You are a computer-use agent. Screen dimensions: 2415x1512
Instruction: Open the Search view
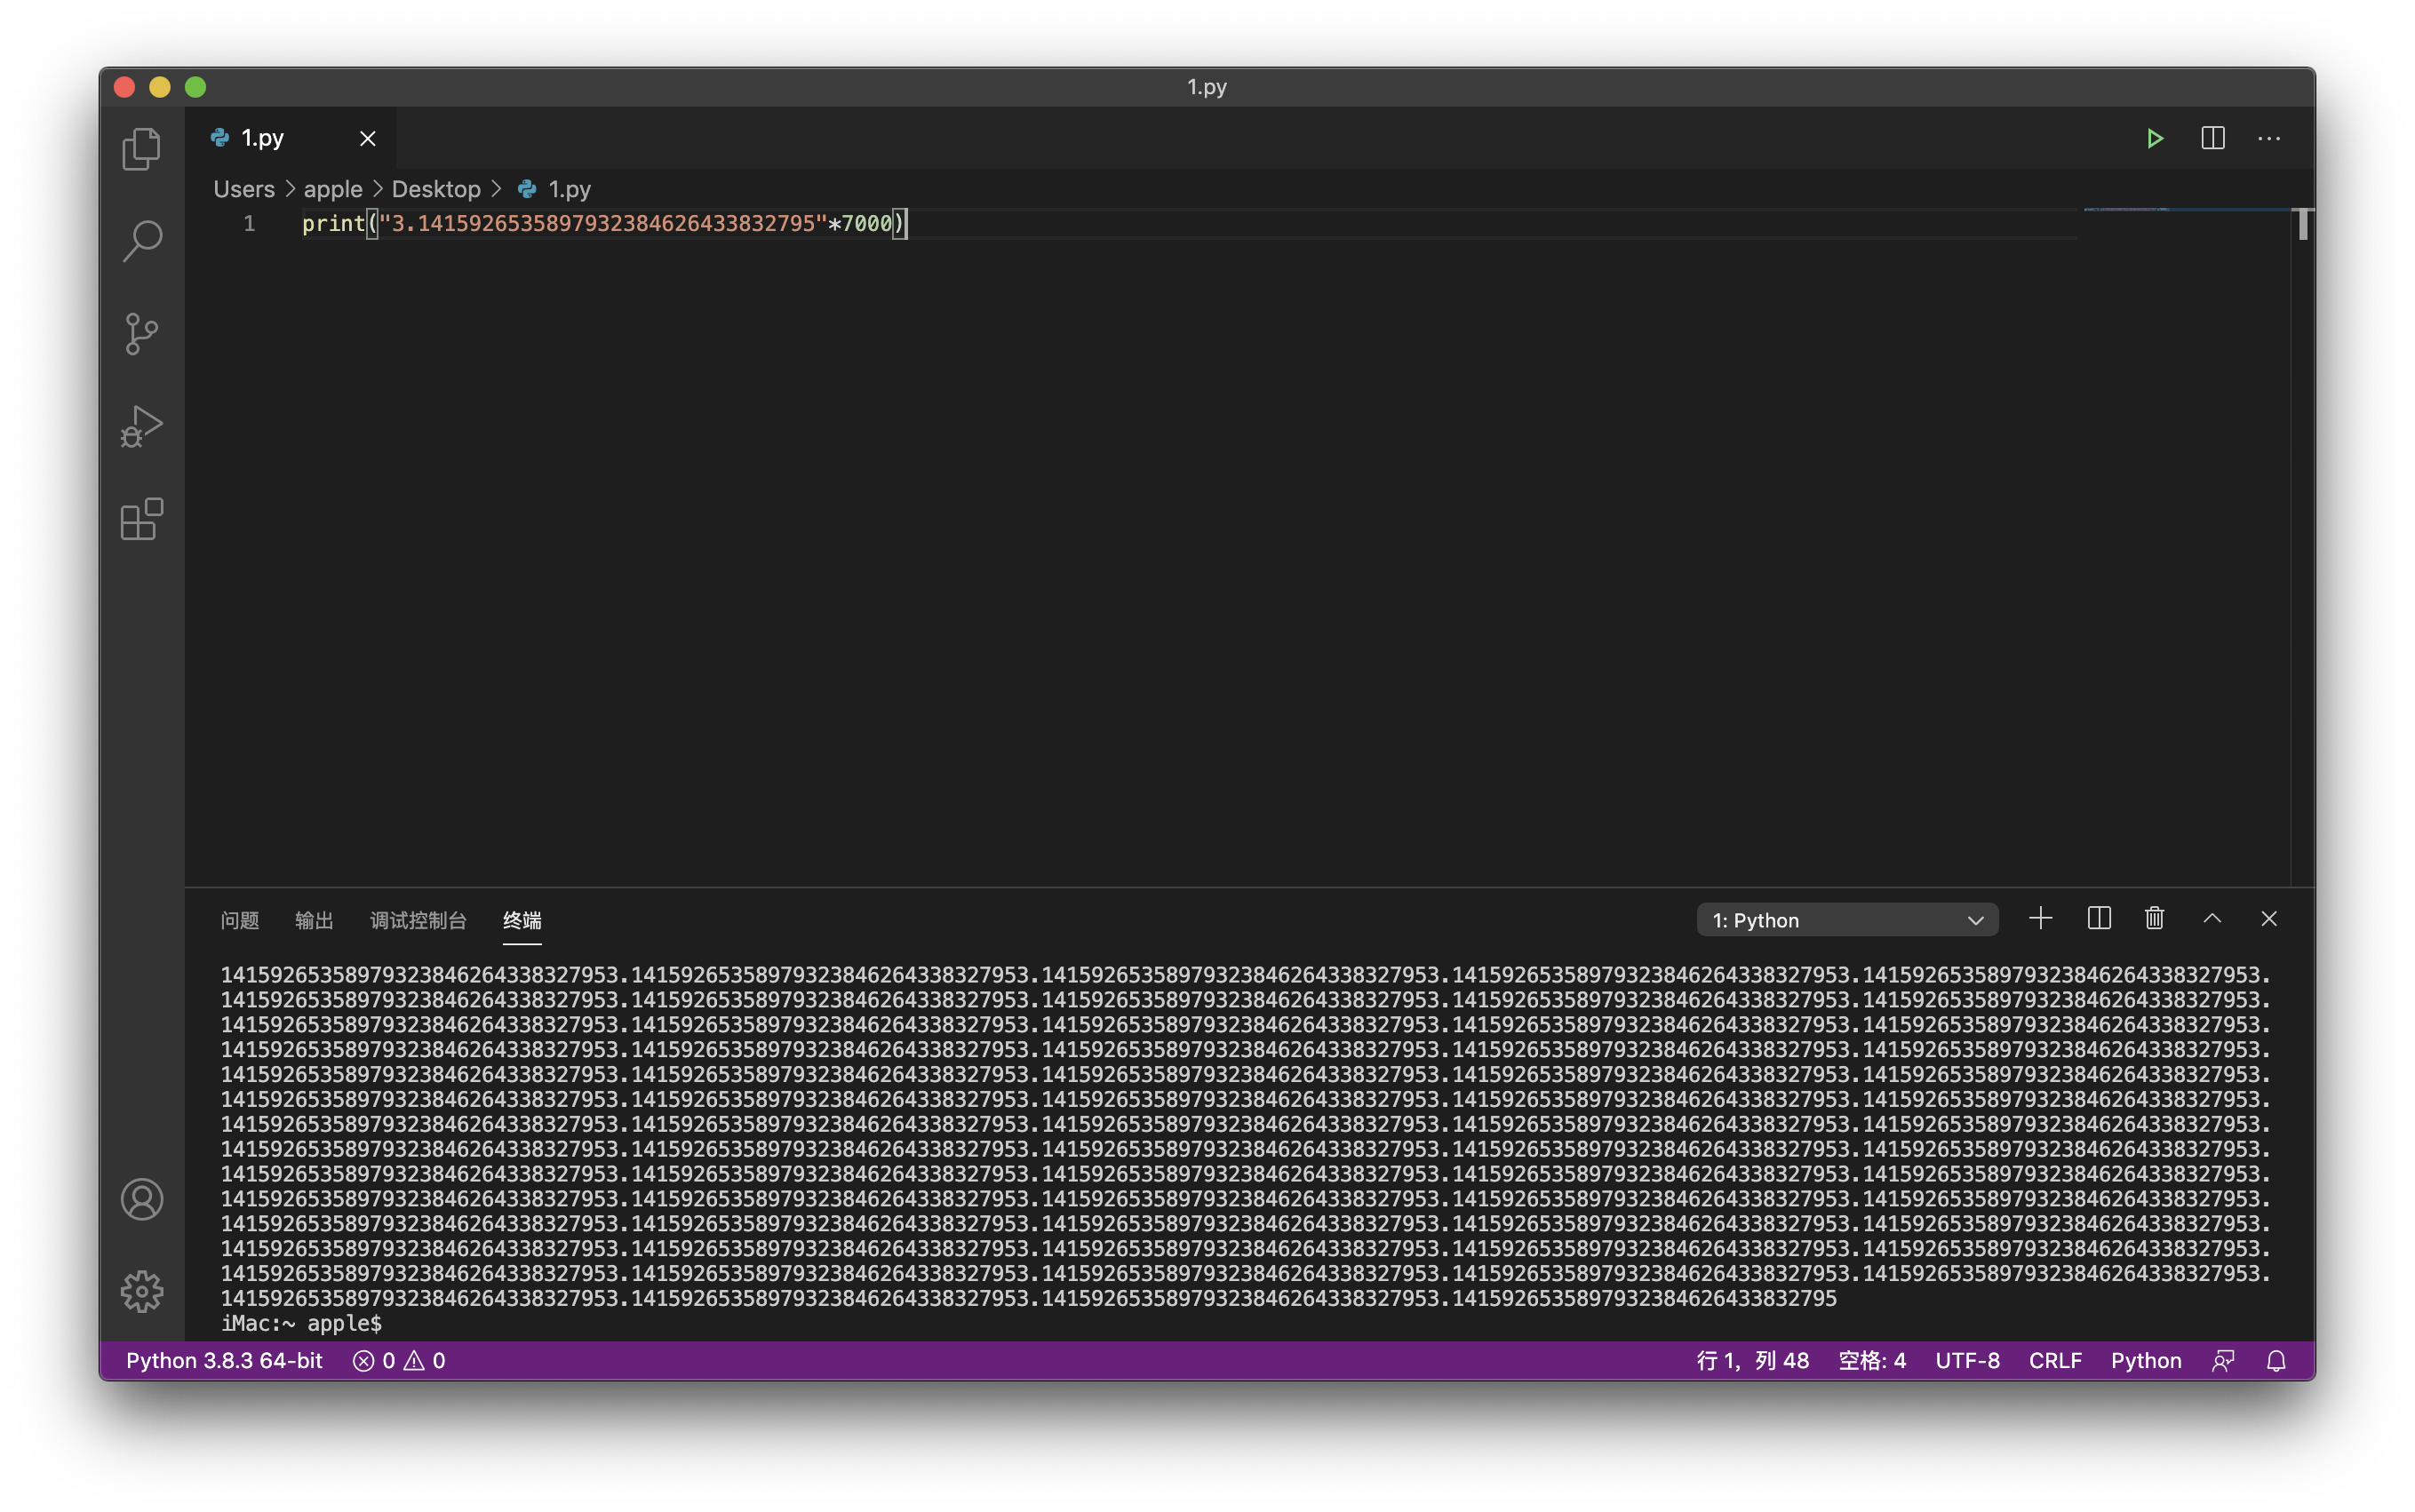tap(141, 241)
